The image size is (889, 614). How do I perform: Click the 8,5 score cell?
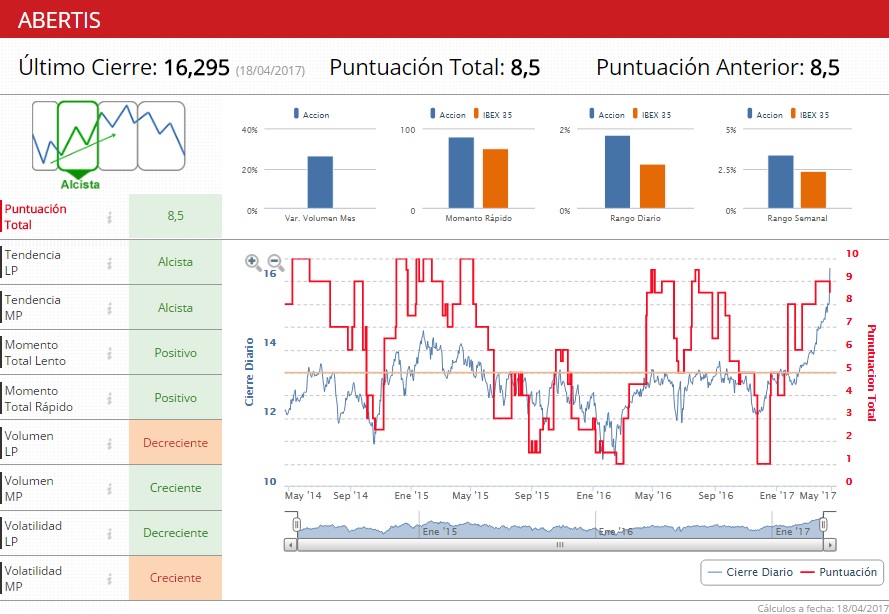175,216
